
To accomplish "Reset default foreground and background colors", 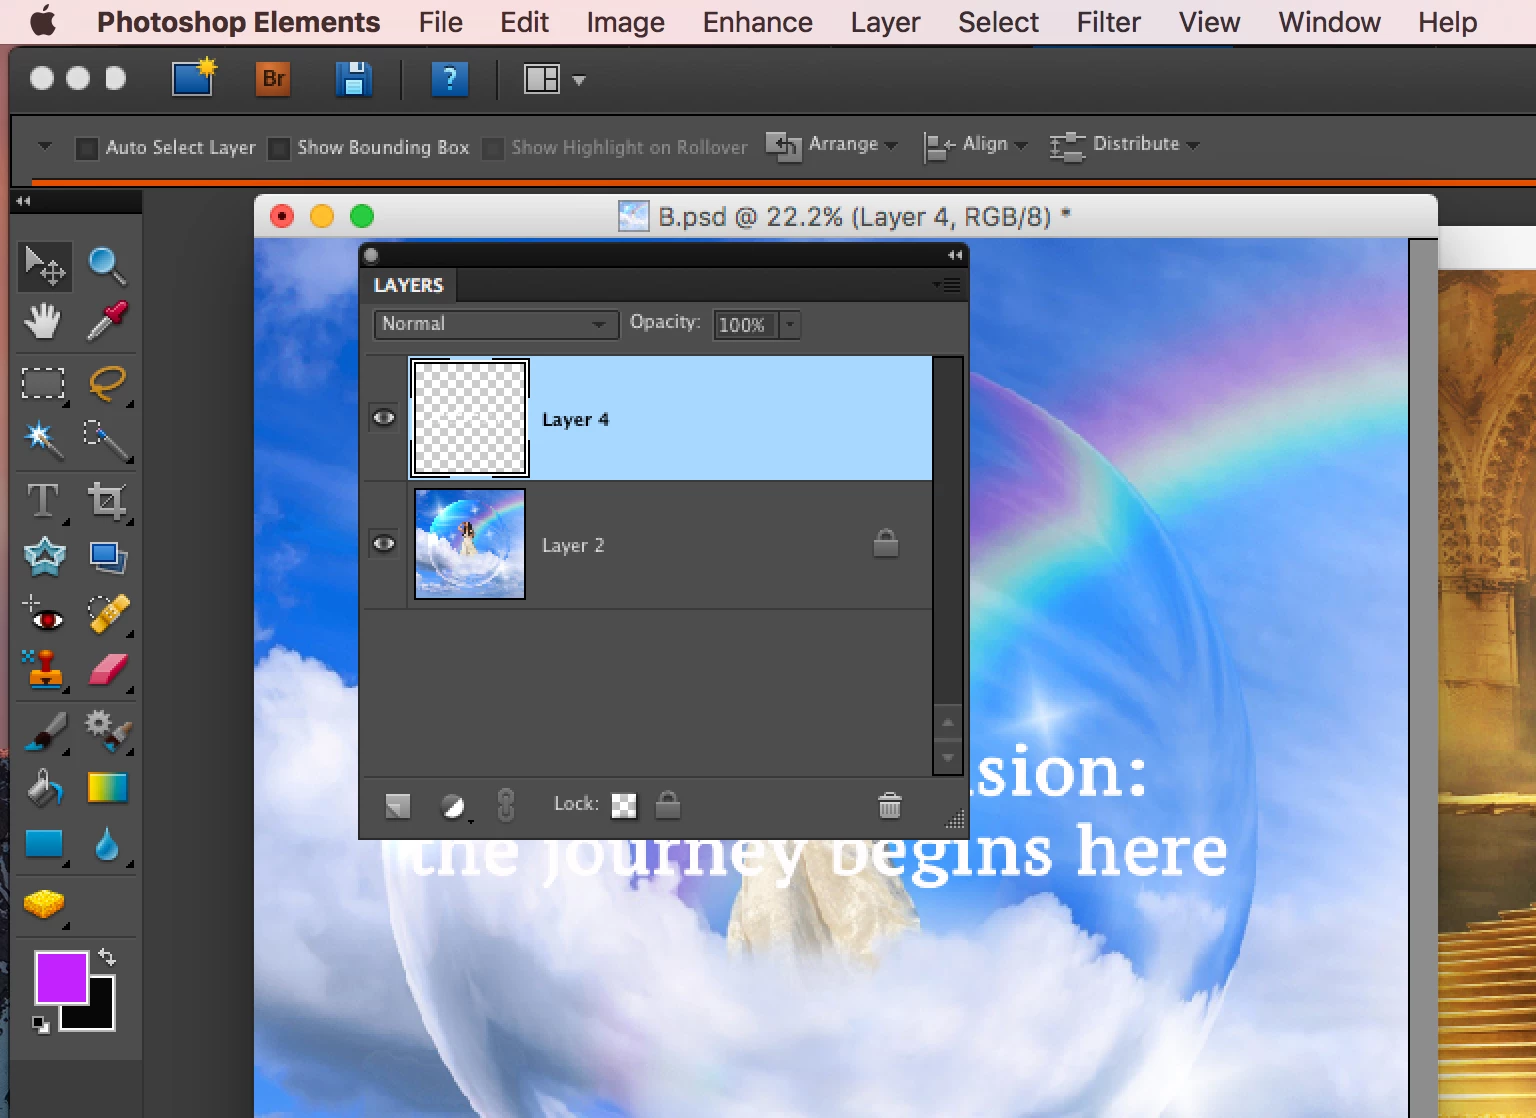I will [41, 1024].
